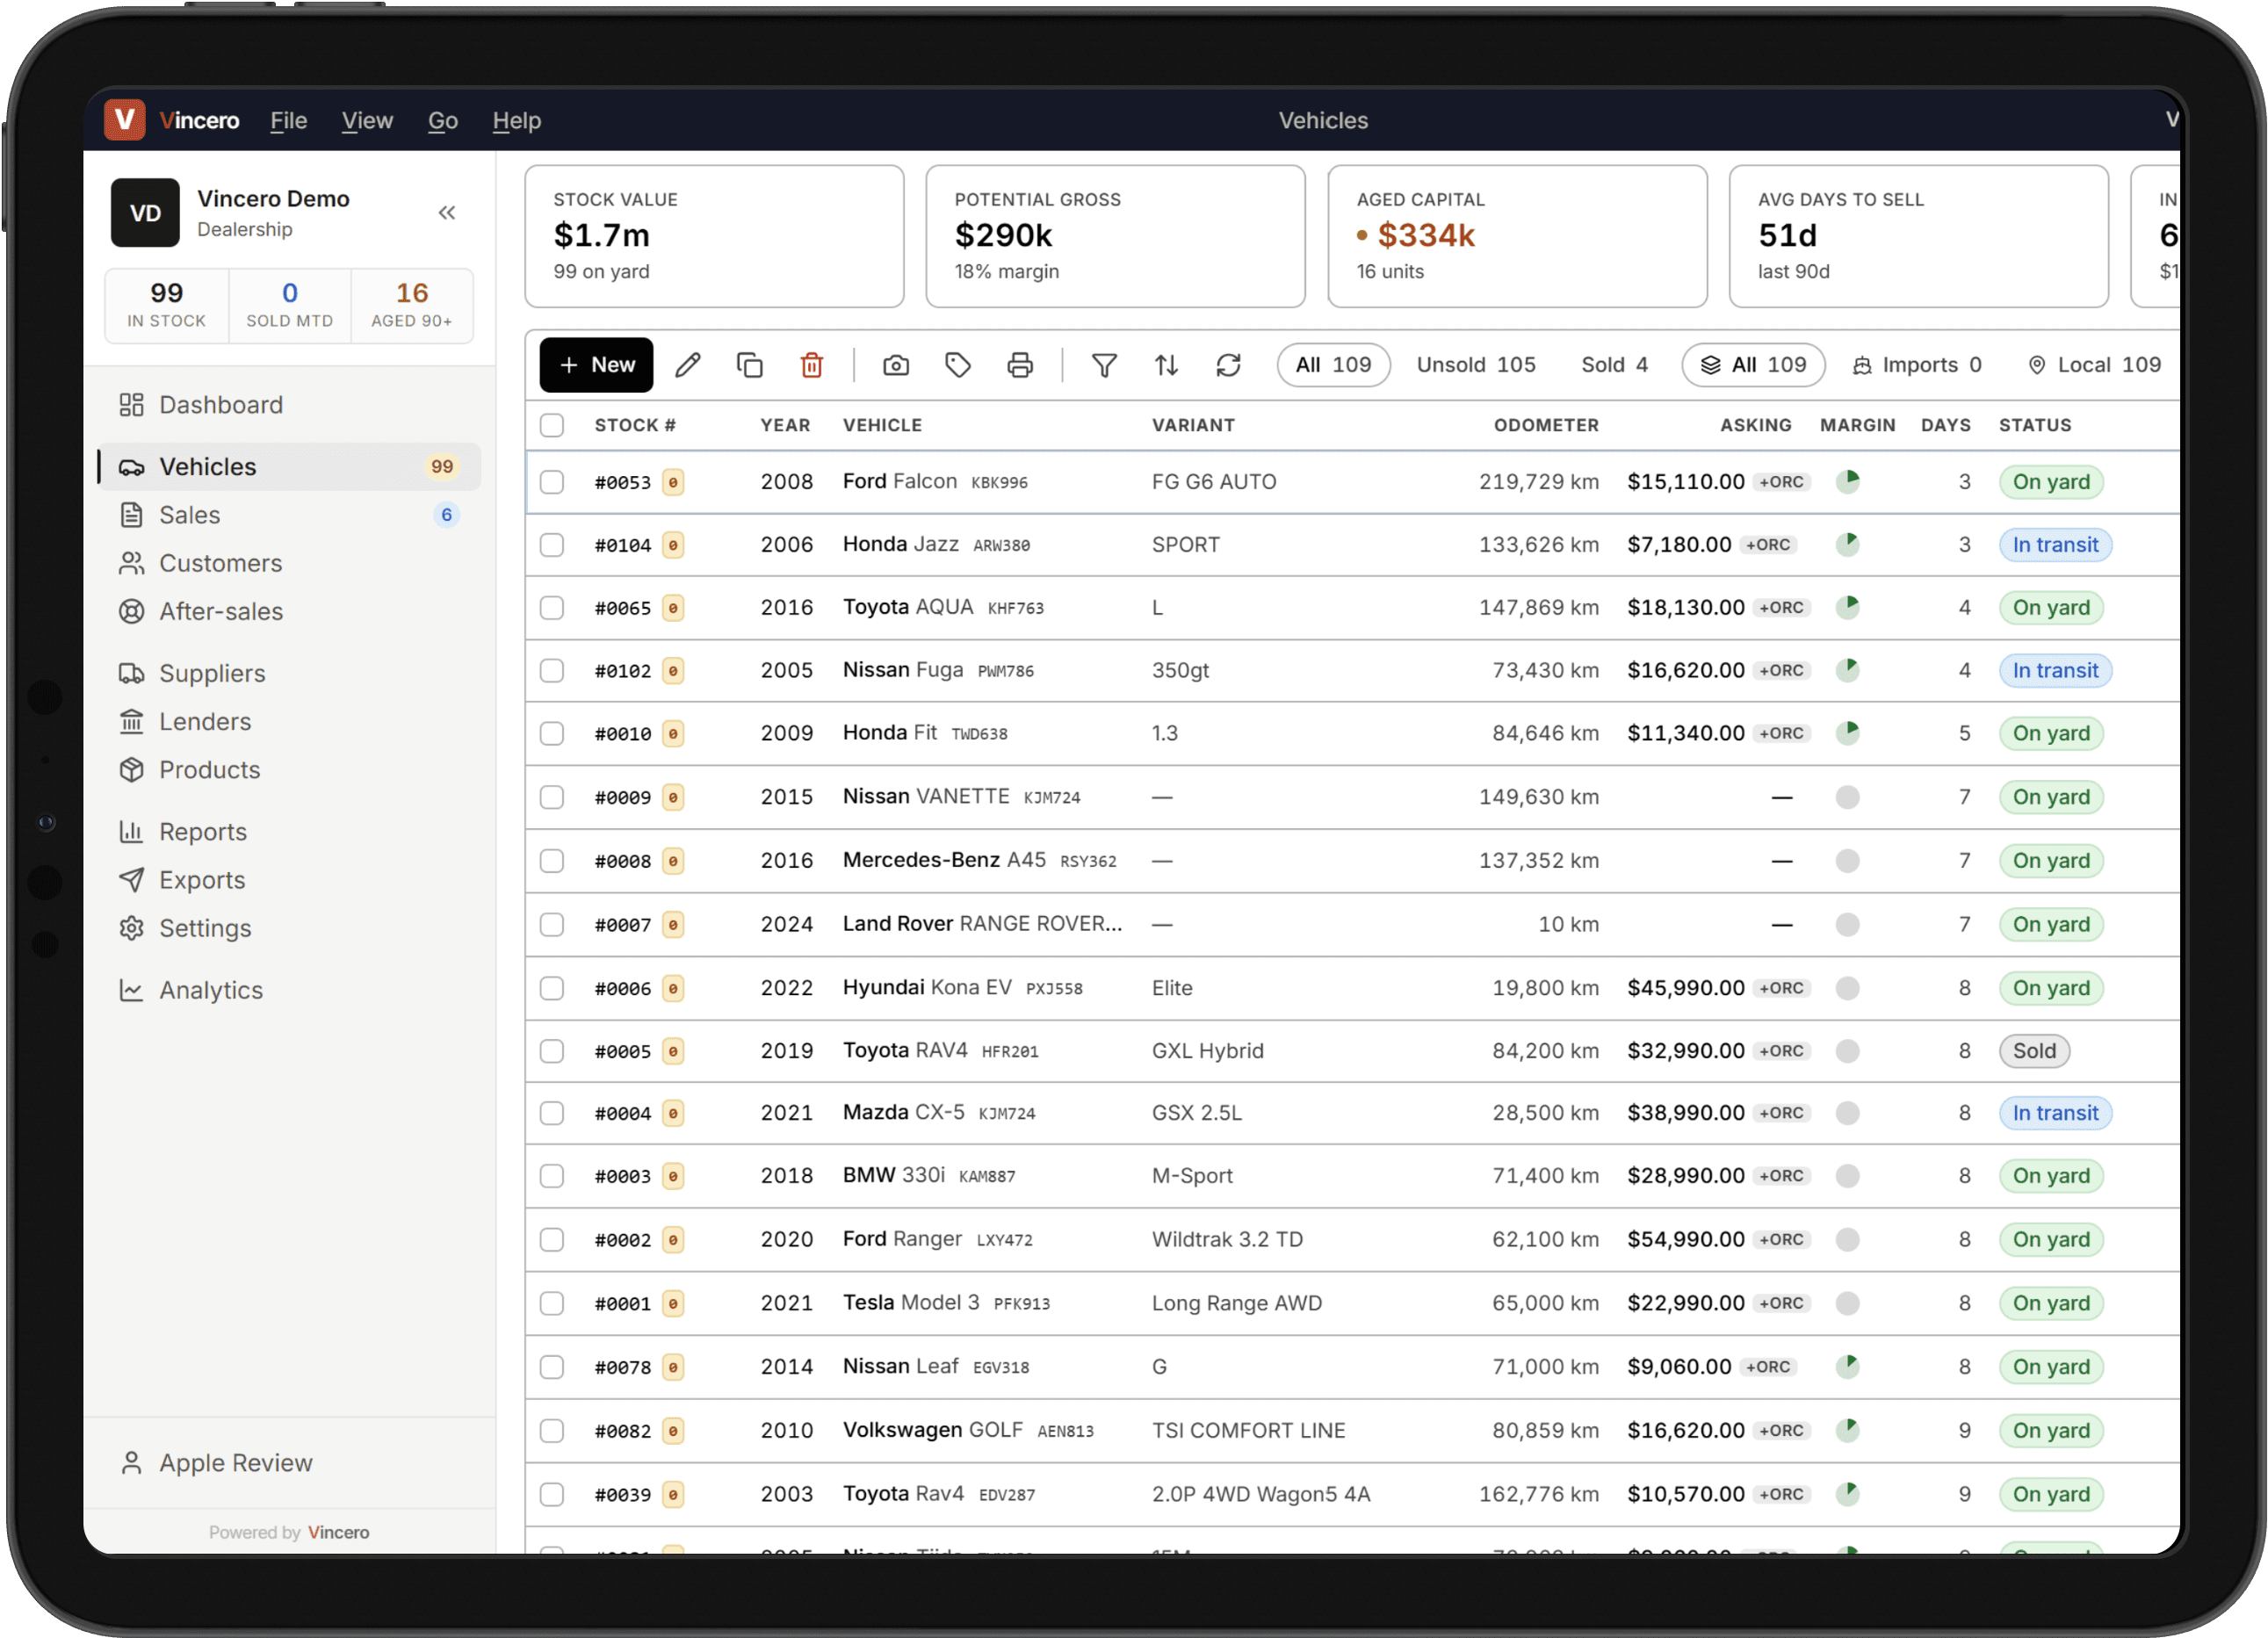This screenshot has width=2268, height=1638.
Task: Open the Avg Days To Sell card
Action: pos(1918,236)
